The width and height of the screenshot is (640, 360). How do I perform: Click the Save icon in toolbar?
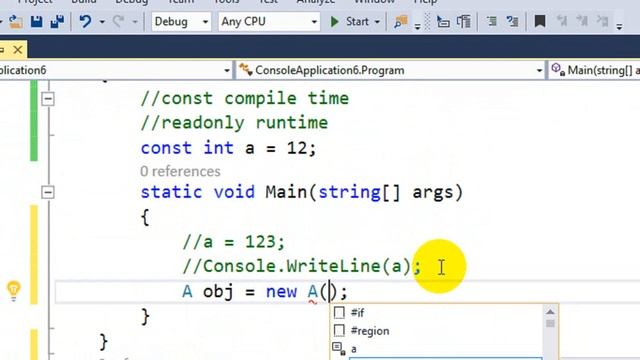37,22
